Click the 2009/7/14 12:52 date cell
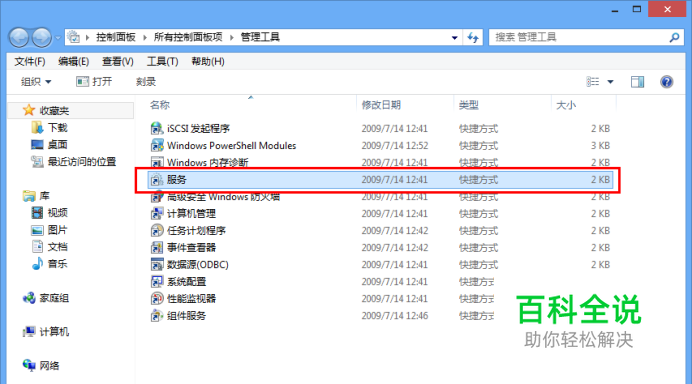 coord(395,145)
